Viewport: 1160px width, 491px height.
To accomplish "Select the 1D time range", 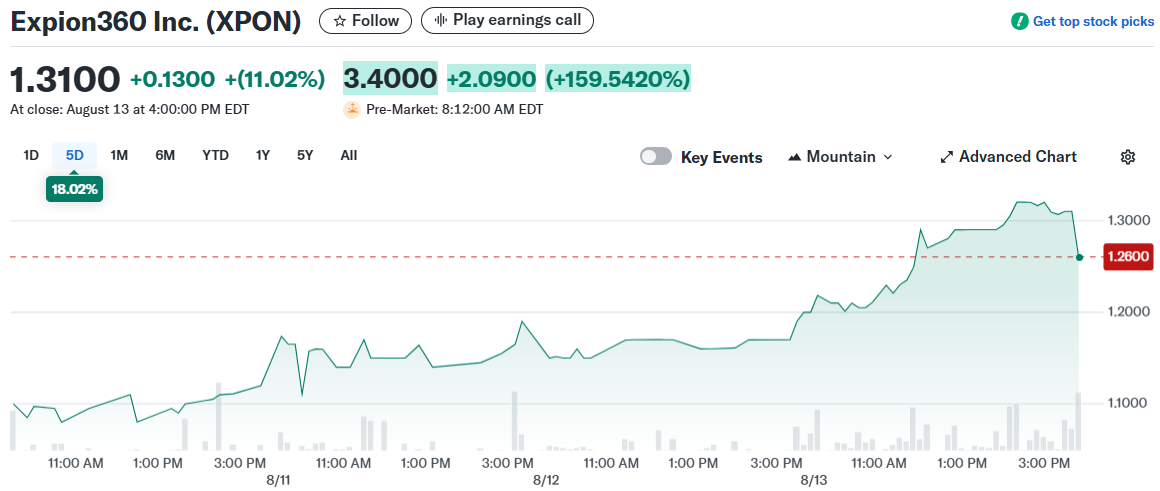I will [31, 155].
